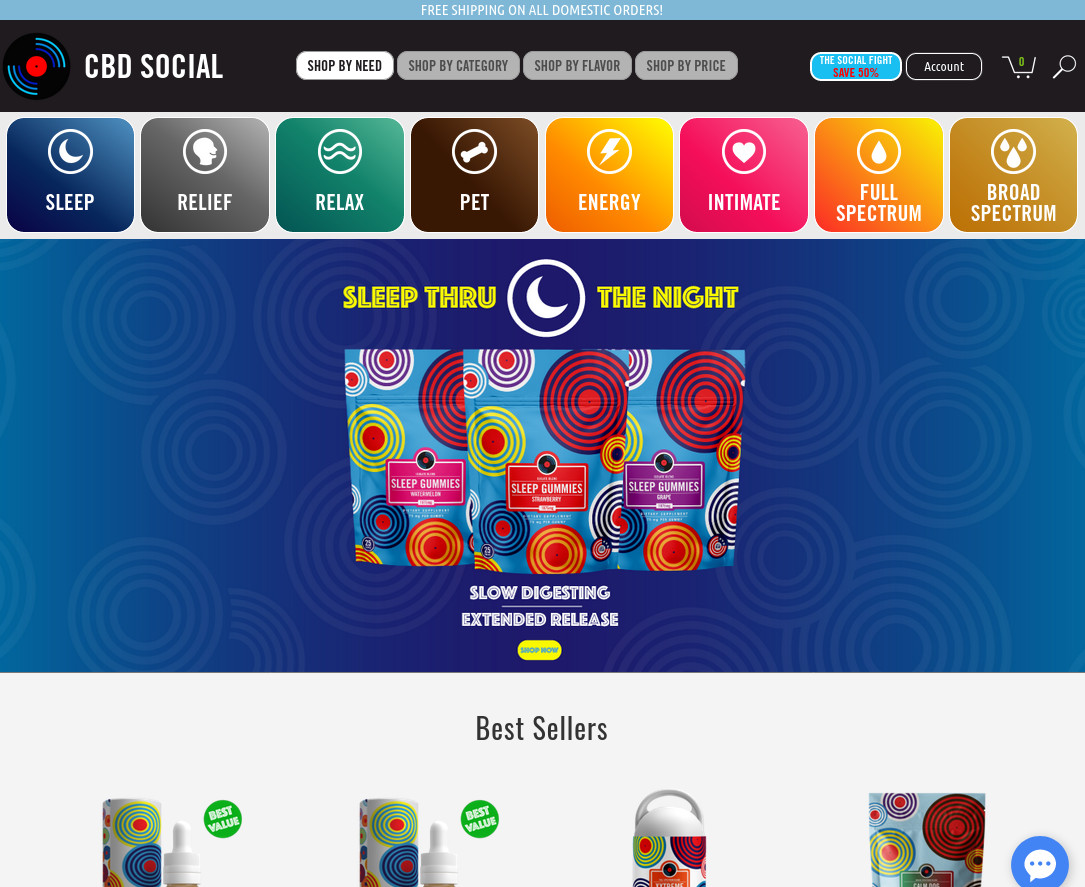This screenshot has height=887, width=1085.
Task: Open the Strawberry Sleep Gummies banner image
Action: point(547,461)
